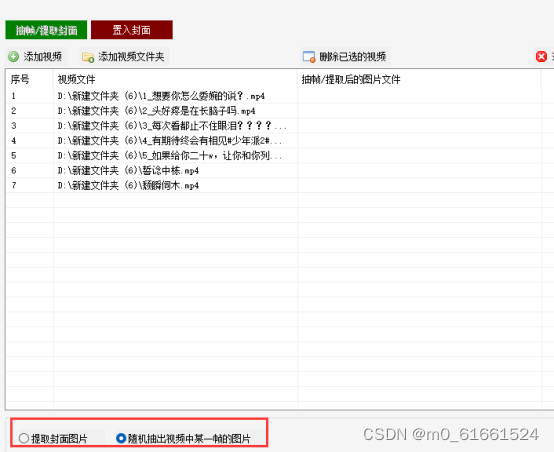The width and height of the screenshot is (554, 452).
Task: Select row 3_每次看都止不住眼泪
Action: (x=273, y=125)
